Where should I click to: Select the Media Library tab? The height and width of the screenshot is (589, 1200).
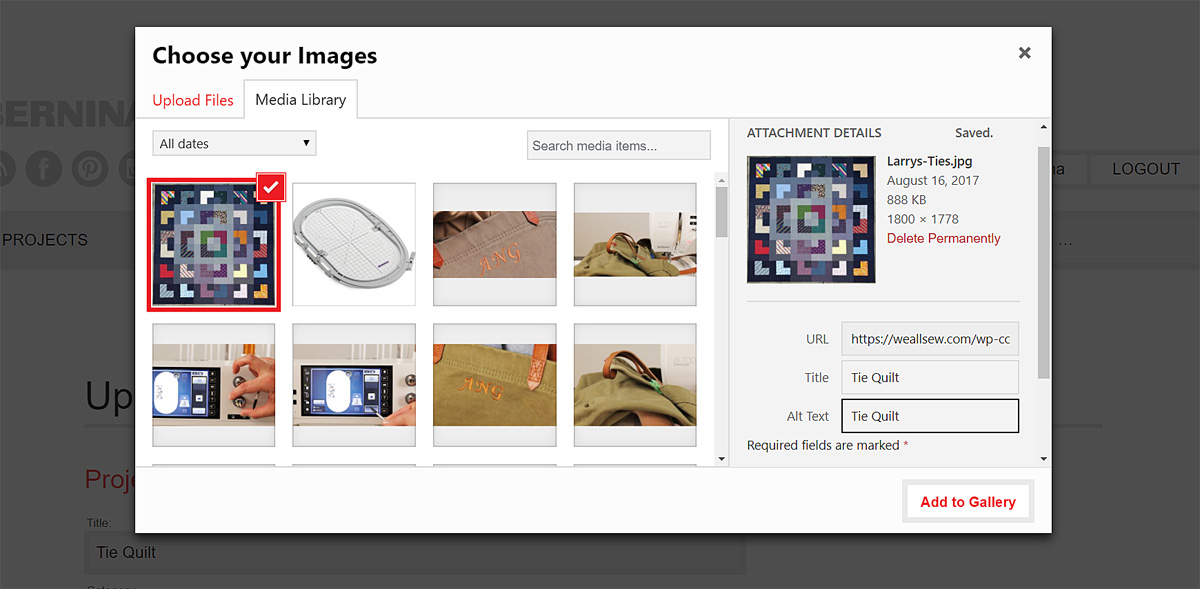click(x=301, y=100)
